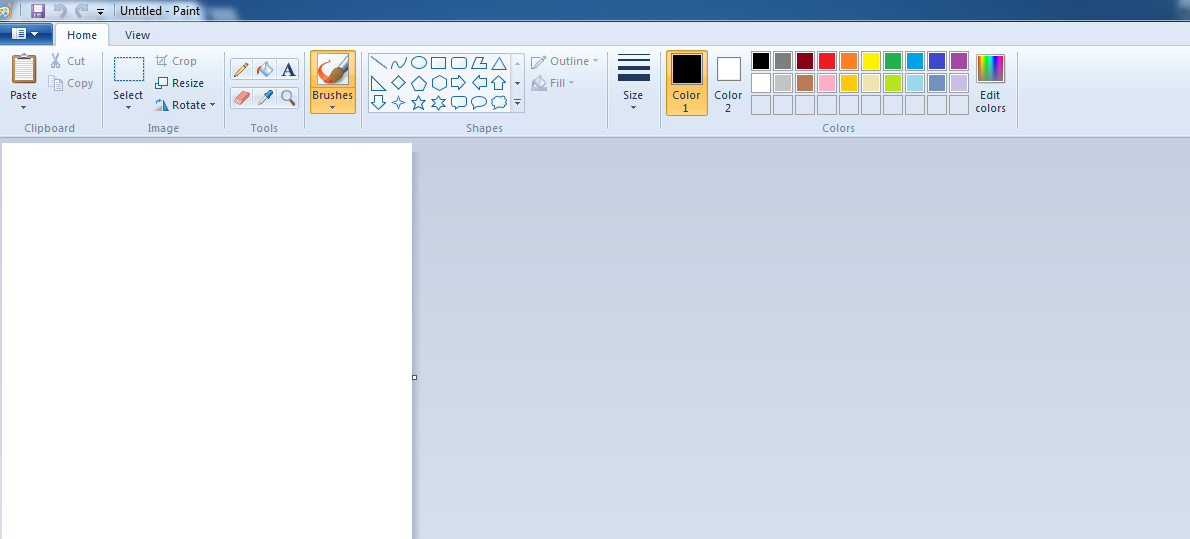The image size is (1190, 539).
Task: Select the Rounded rectangular callout shape
Action: click(458, 102)
